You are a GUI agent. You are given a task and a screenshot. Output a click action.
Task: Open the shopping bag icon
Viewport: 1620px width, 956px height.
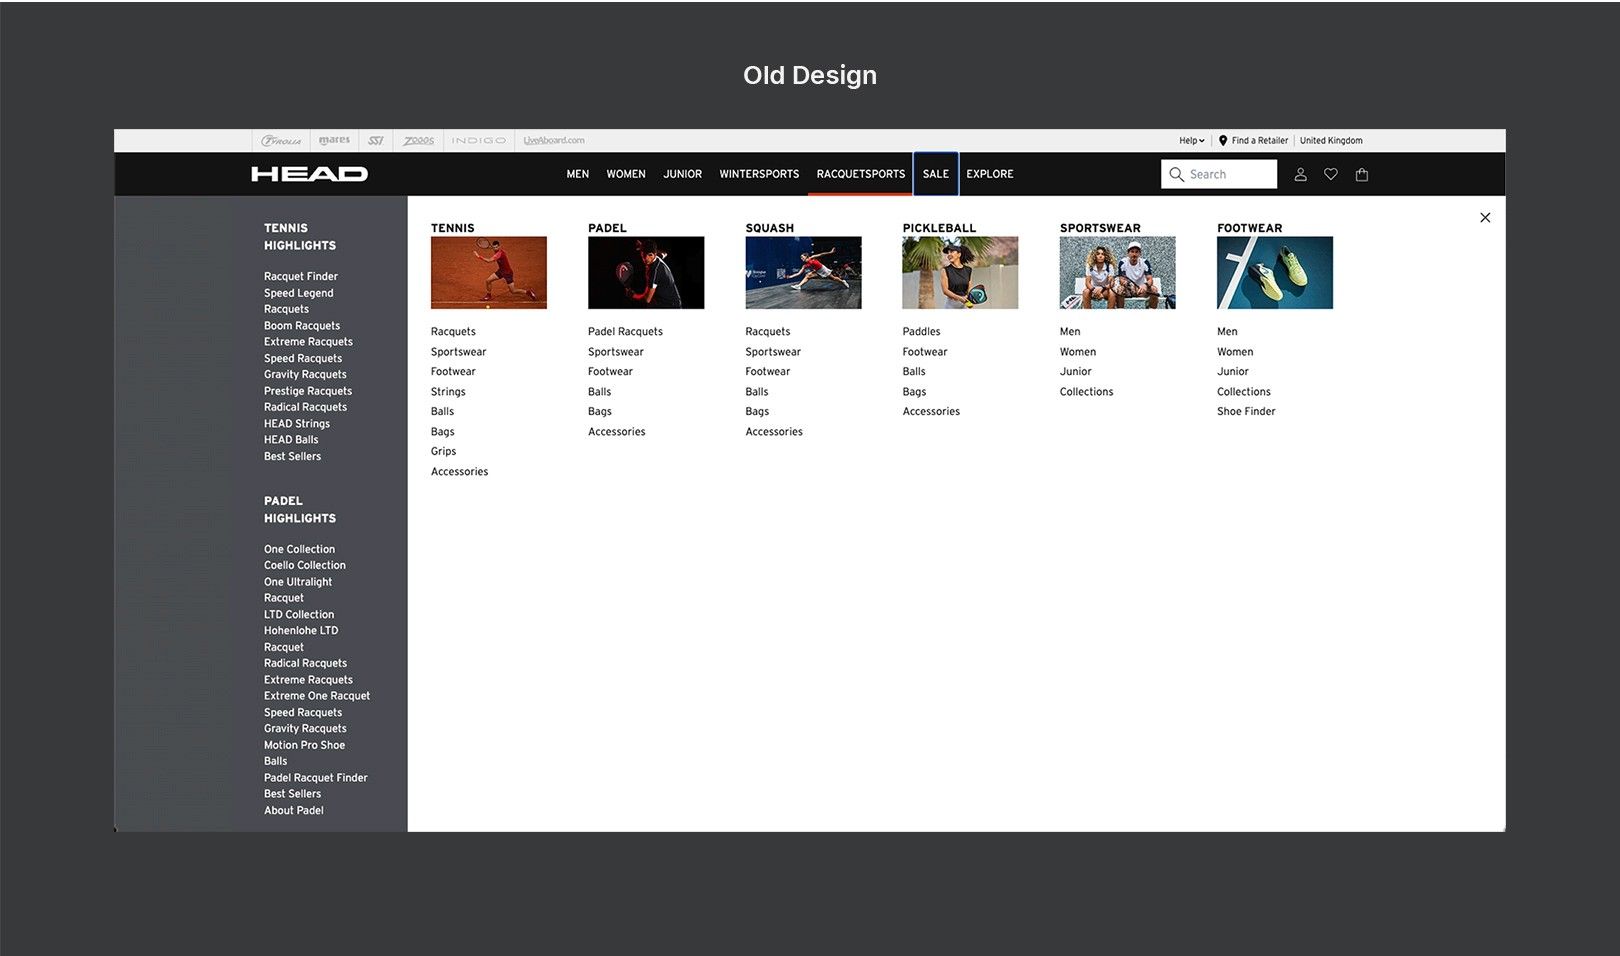coord(1361,174)
